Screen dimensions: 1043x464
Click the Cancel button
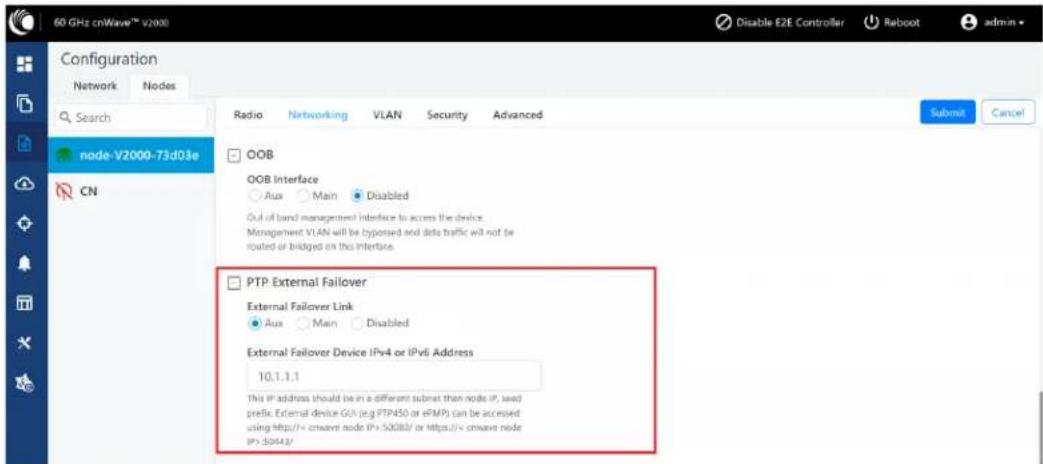tap(1007, 113)
